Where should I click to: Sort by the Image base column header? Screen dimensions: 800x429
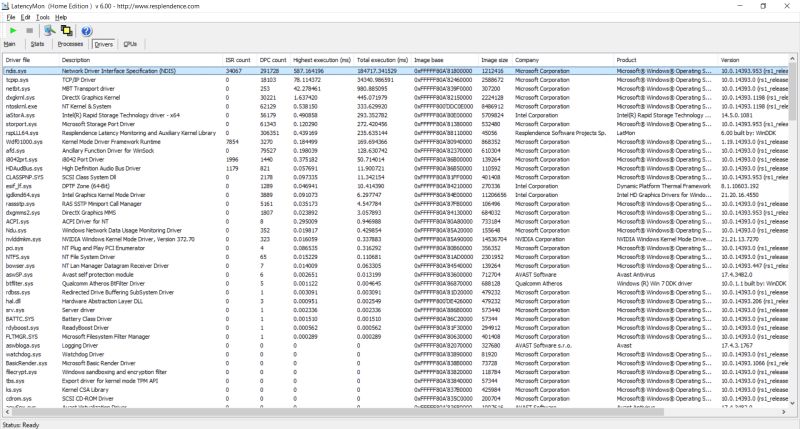coord(445,60)
